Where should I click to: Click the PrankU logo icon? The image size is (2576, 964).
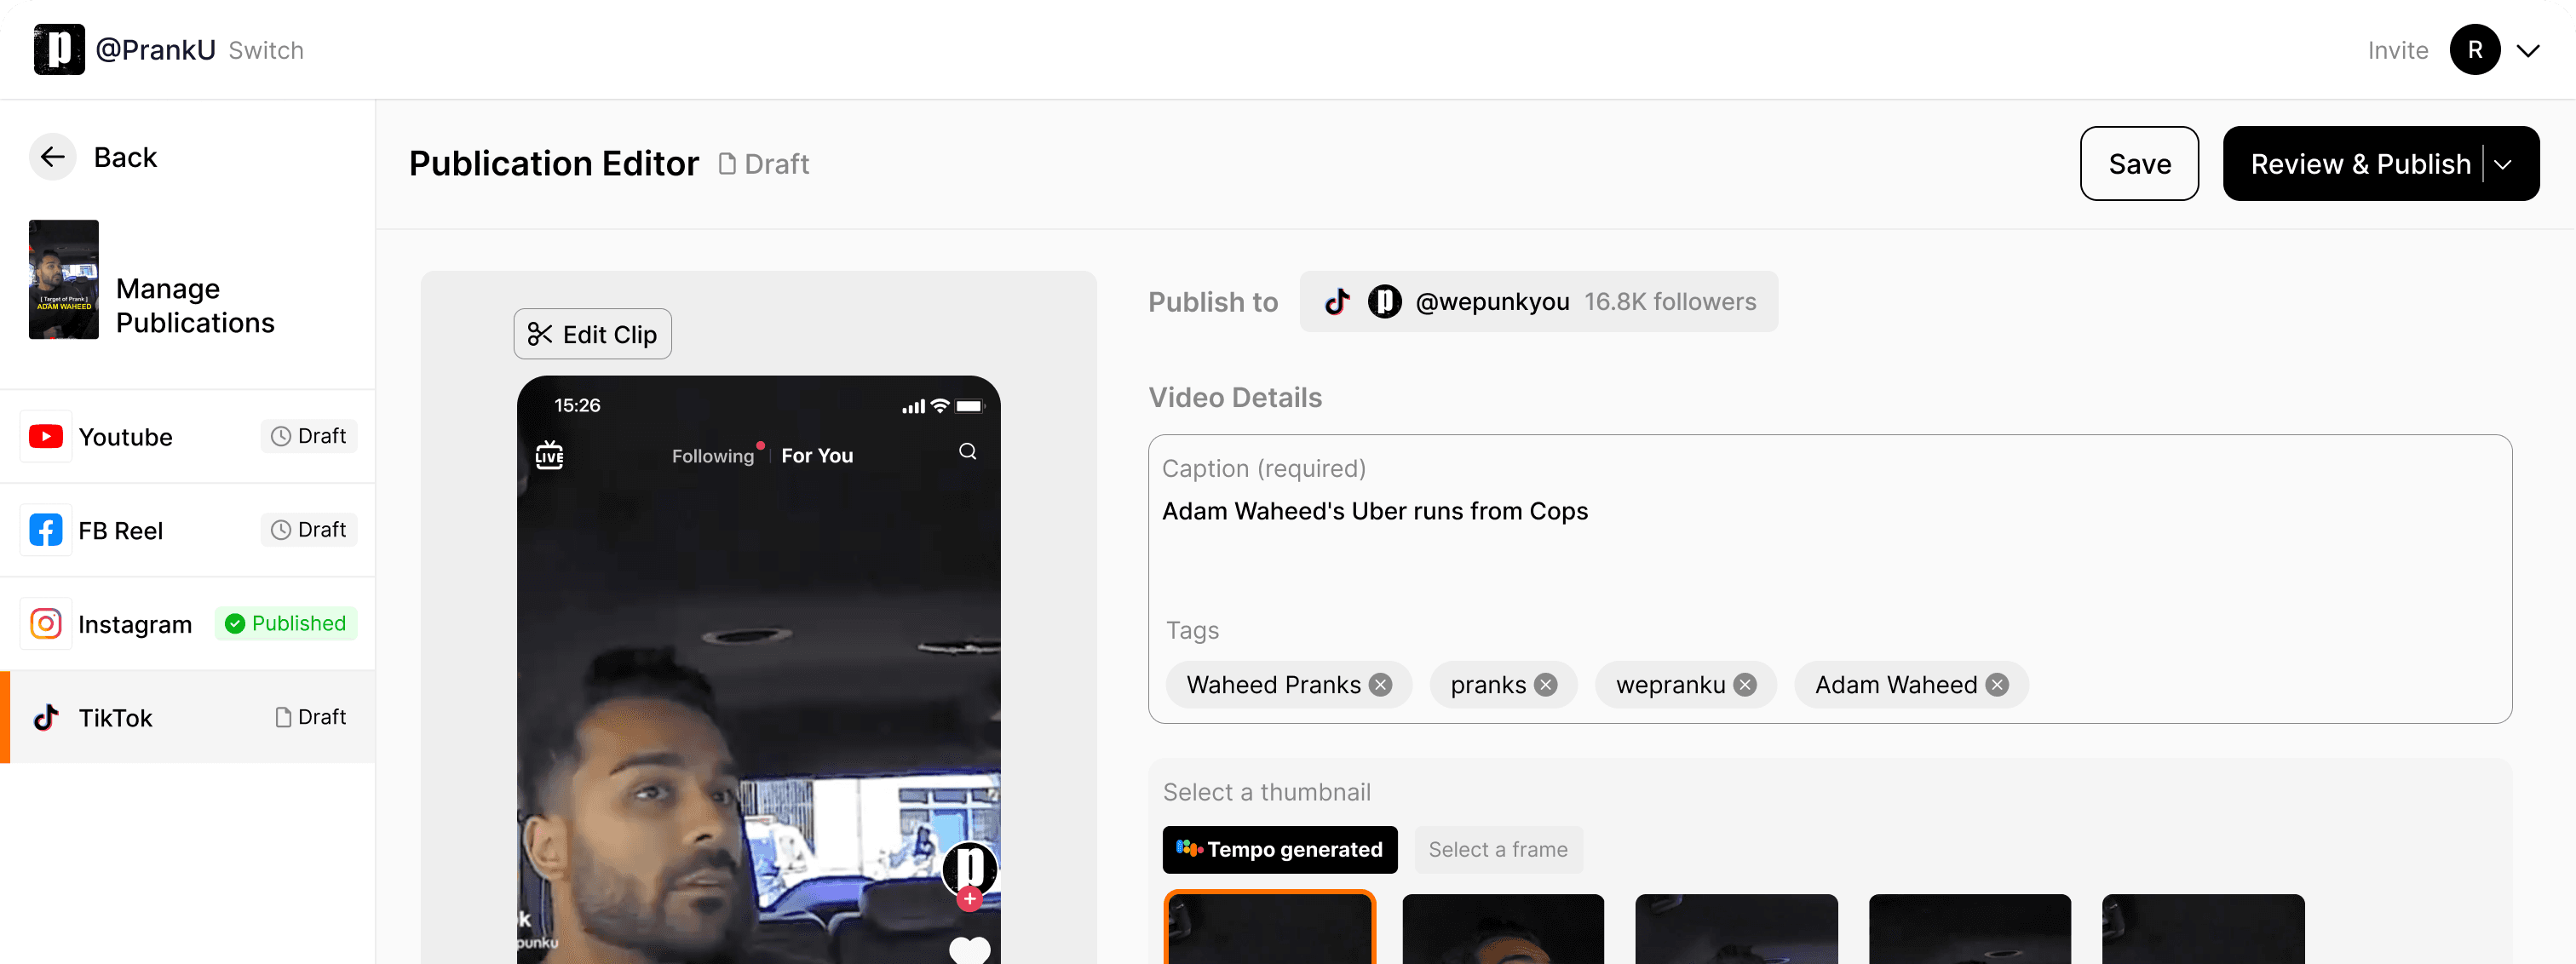pyautogui.click(x=59, y=49)
